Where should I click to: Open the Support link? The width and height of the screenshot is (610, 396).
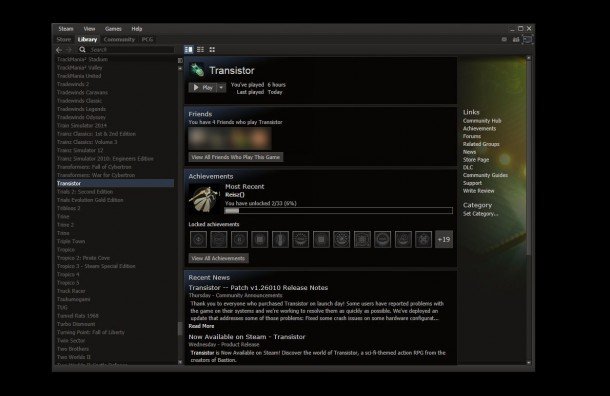(472, 183)
